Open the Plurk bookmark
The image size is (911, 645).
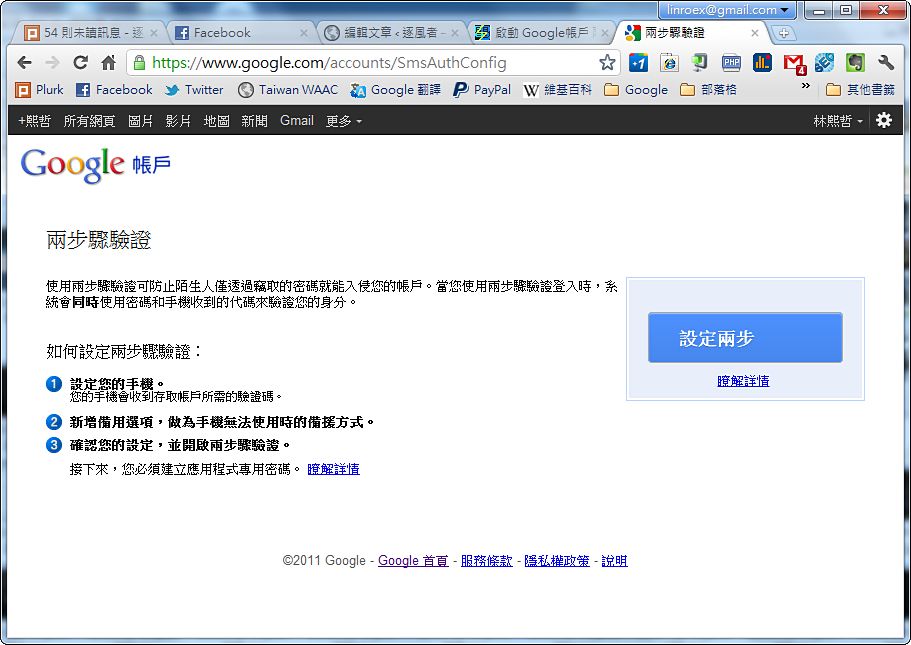point(39,89)
